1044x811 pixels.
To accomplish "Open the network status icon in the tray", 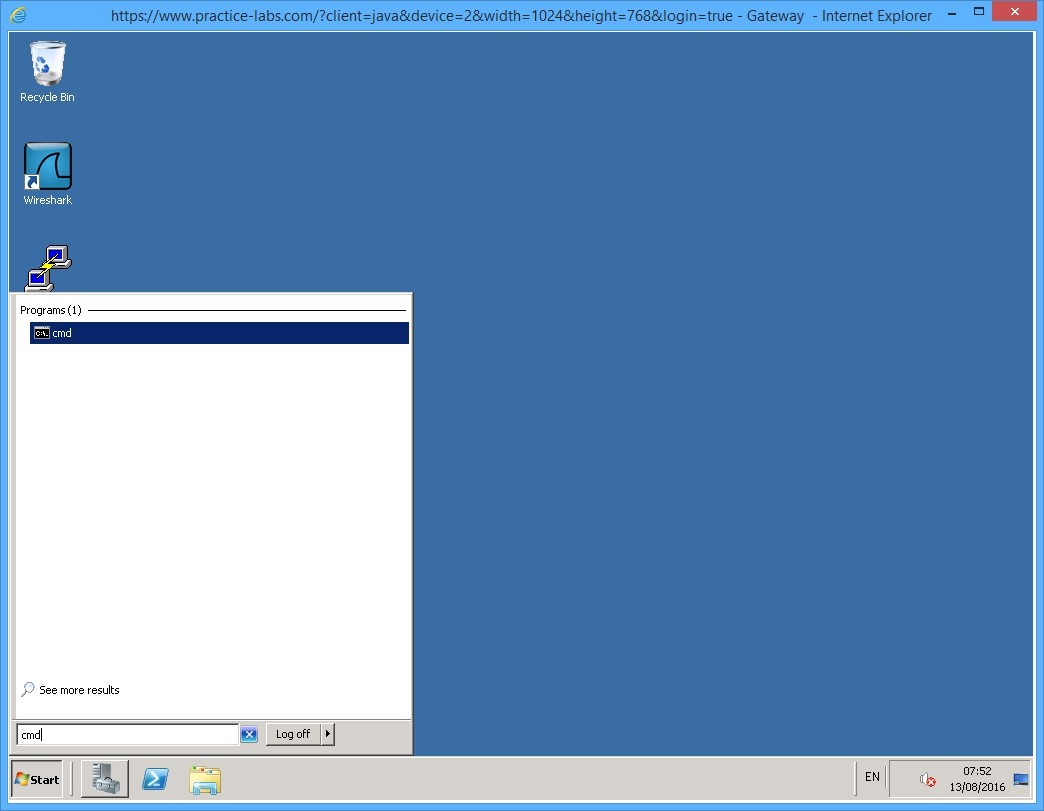I will click(1020, 777).
